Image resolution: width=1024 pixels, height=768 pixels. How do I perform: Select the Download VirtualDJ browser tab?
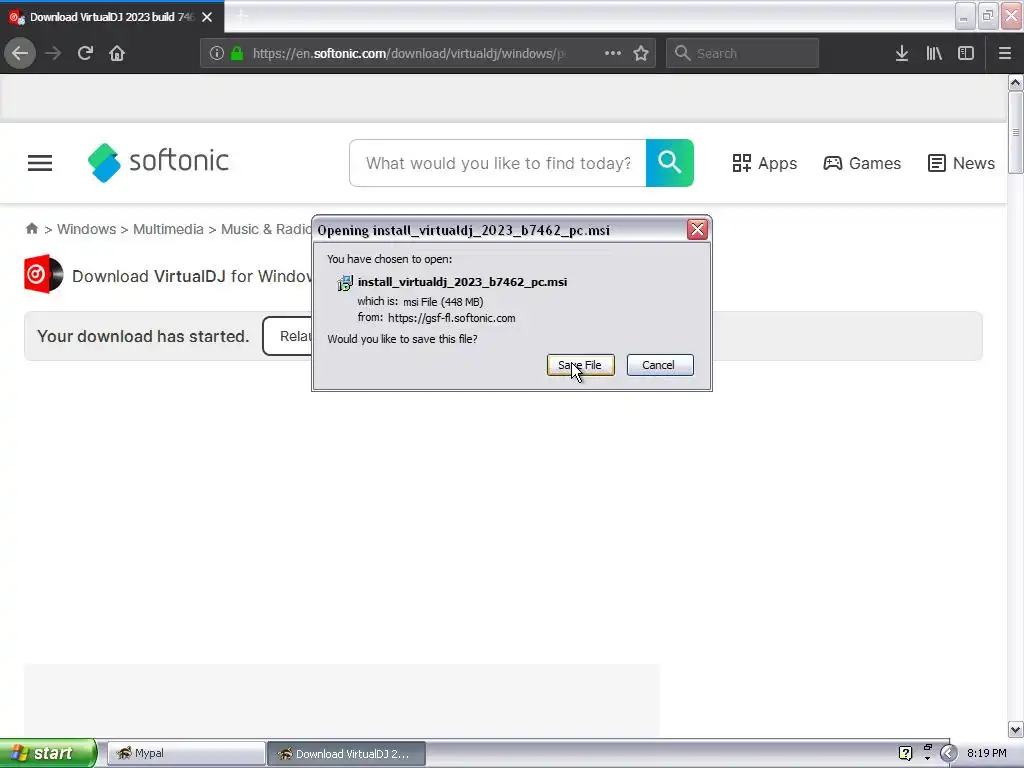(111, 17)
